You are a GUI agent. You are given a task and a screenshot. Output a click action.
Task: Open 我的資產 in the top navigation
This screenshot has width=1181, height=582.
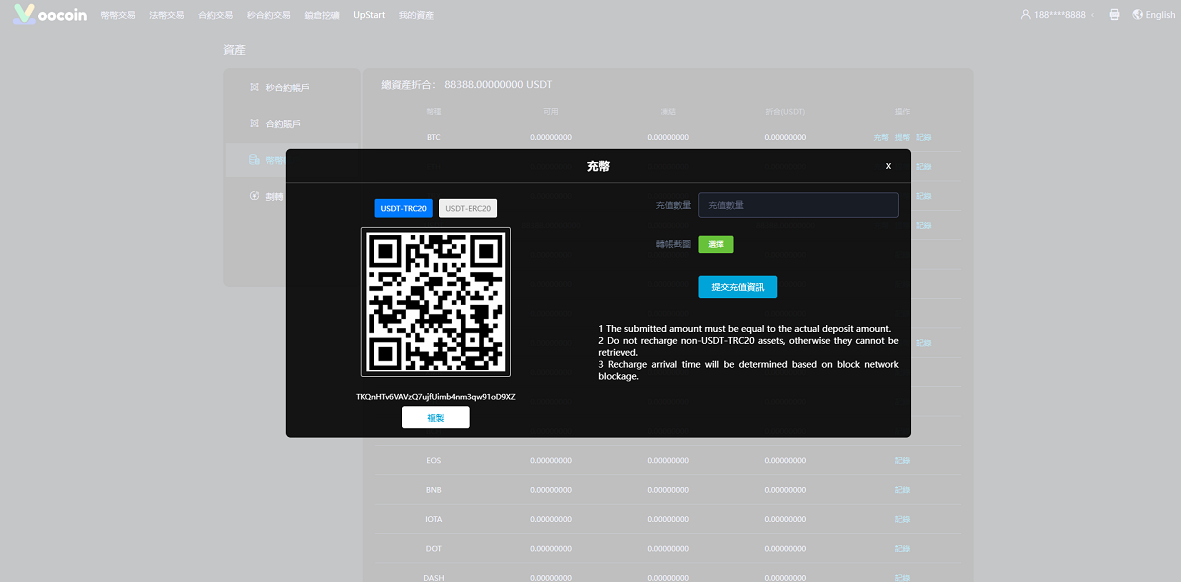click(416, 16)
